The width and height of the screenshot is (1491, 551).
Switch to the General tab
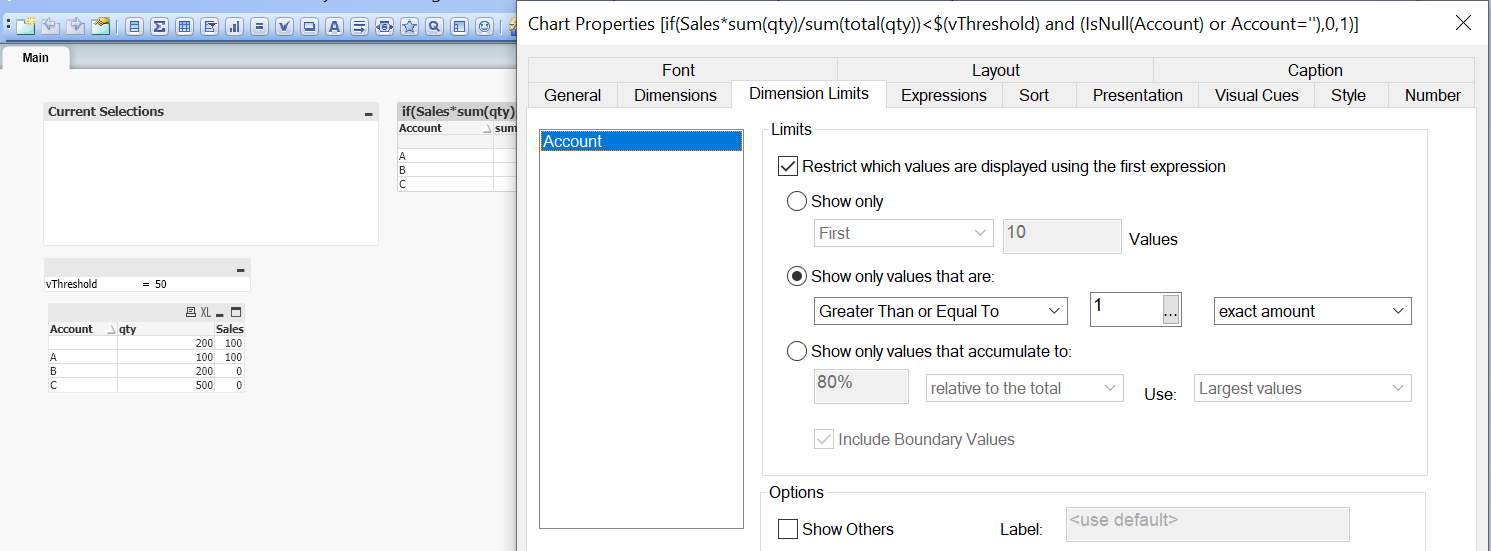(573, 95)
